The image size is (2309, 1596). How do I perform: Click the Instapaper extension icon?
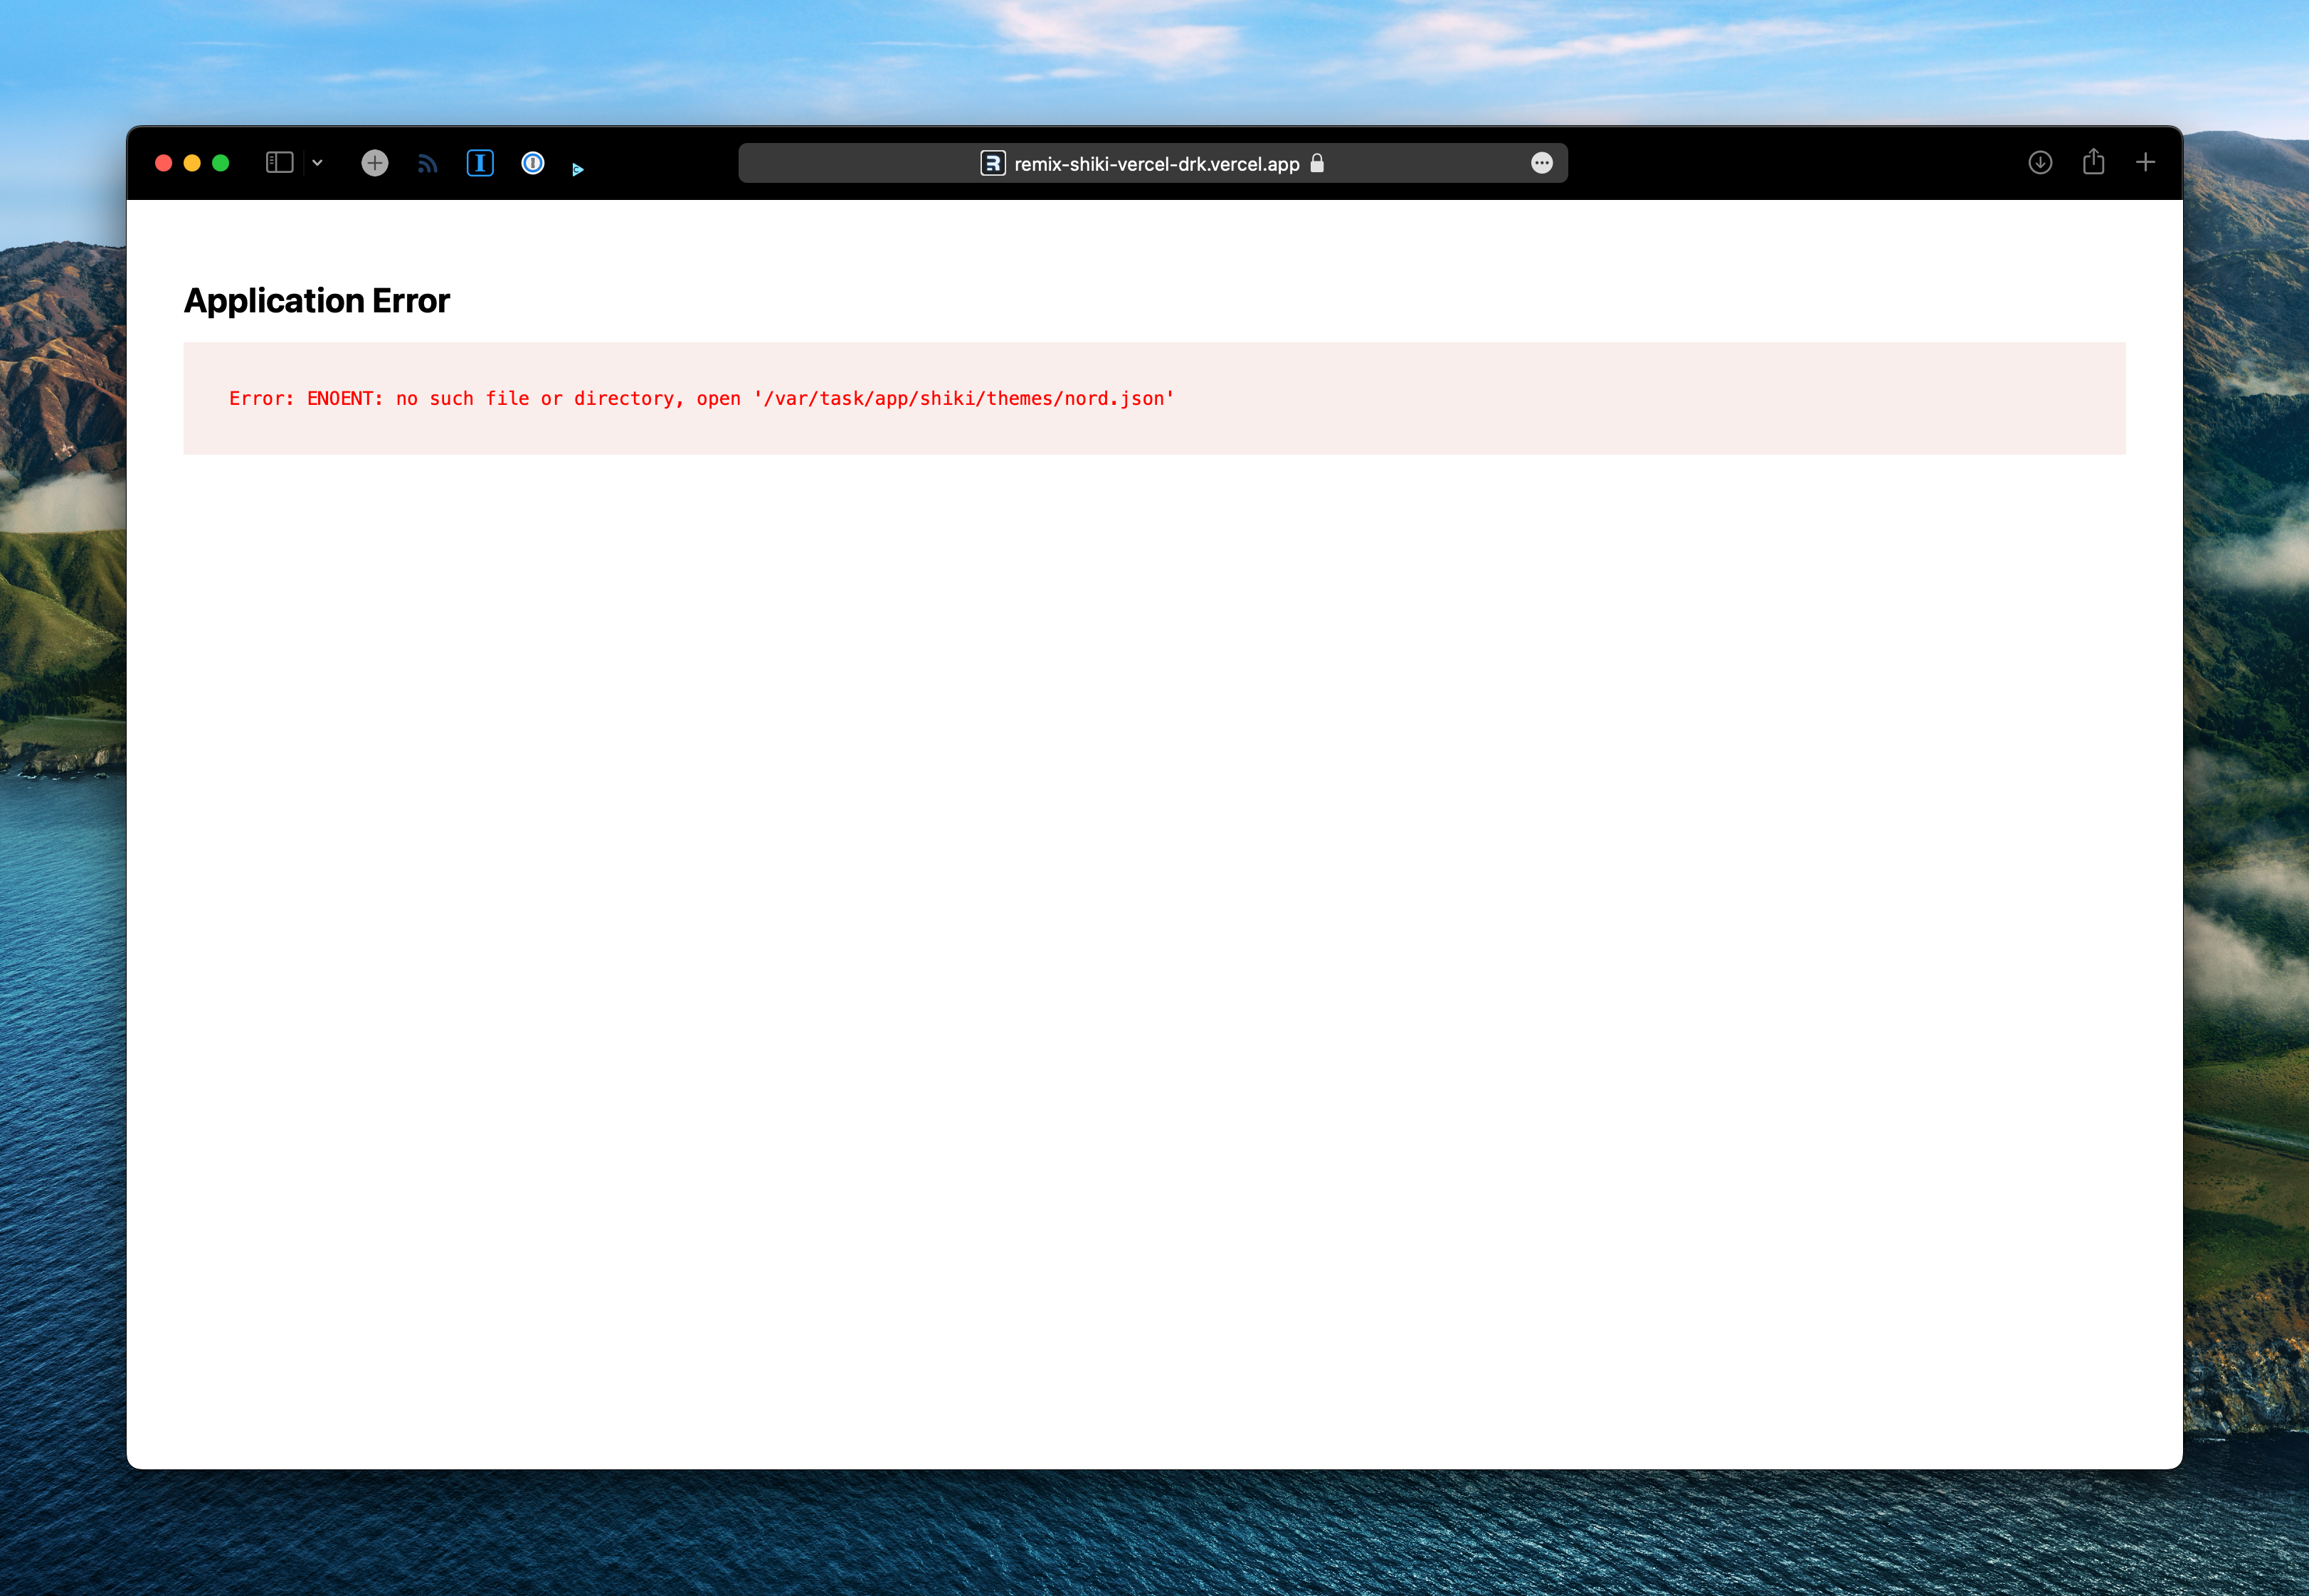(x=480, y=163)
